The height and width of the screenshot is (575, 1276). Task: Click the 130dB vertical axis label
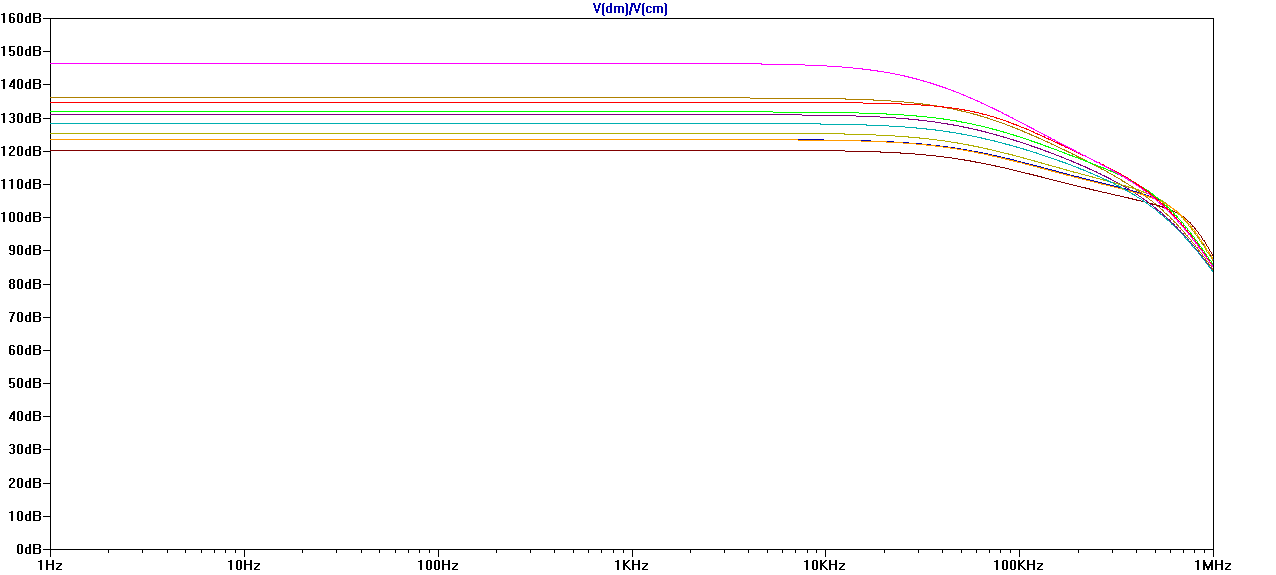(21, 118)
